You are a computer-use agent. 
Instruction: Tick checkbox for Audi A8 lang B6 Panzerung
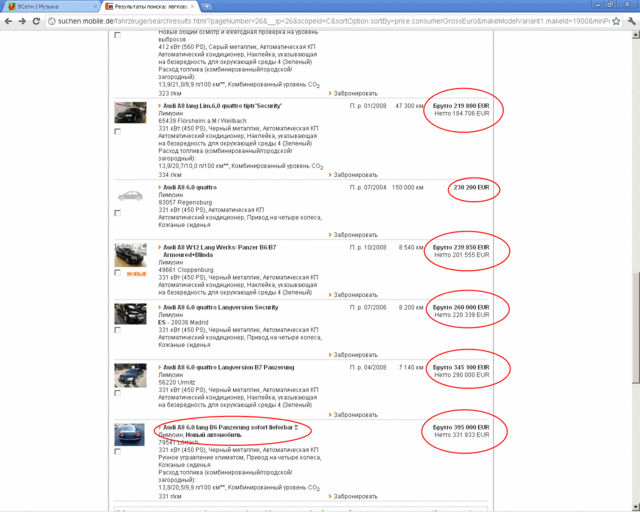pyautogui.click(x=118, y=451)
